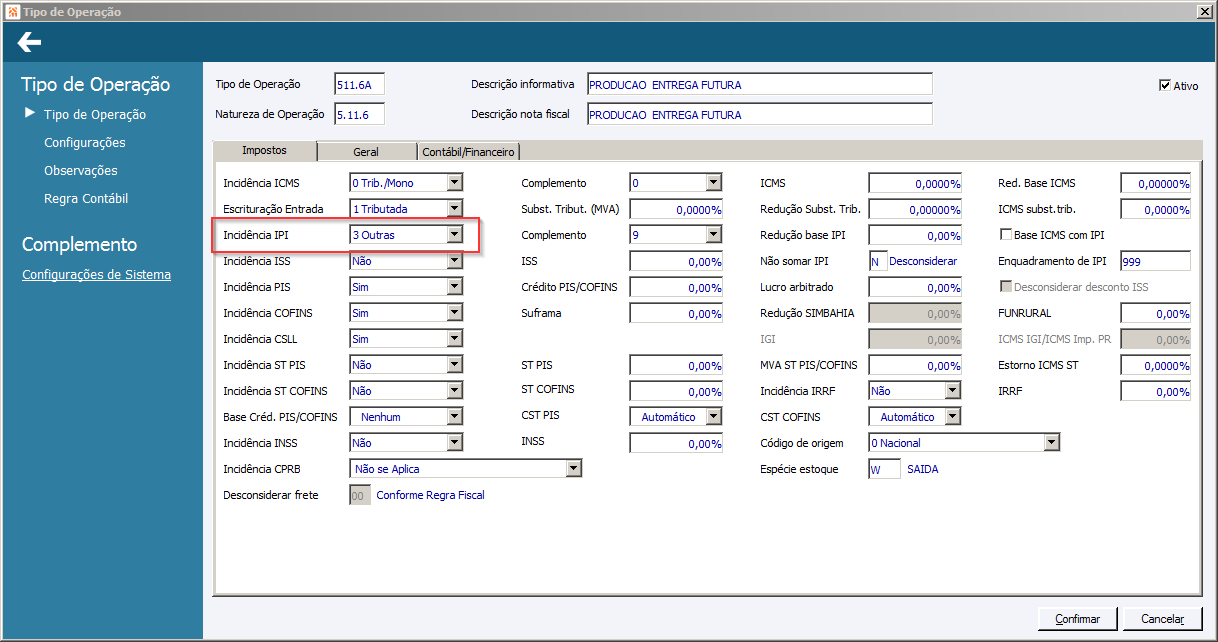
Task: Open the Incidência ICMS dropdown
Action: pos(455,183)
